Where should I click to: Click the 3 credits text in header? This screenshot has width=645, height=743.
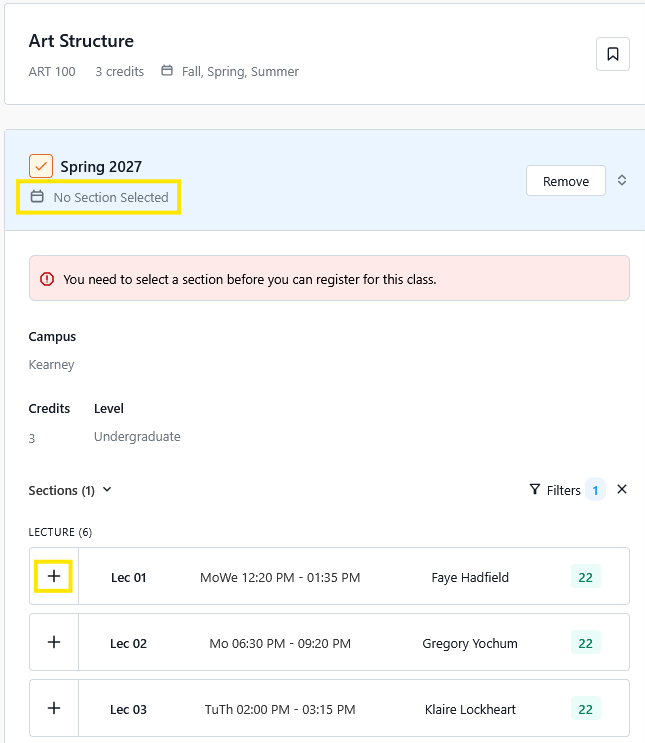[119, 72]
